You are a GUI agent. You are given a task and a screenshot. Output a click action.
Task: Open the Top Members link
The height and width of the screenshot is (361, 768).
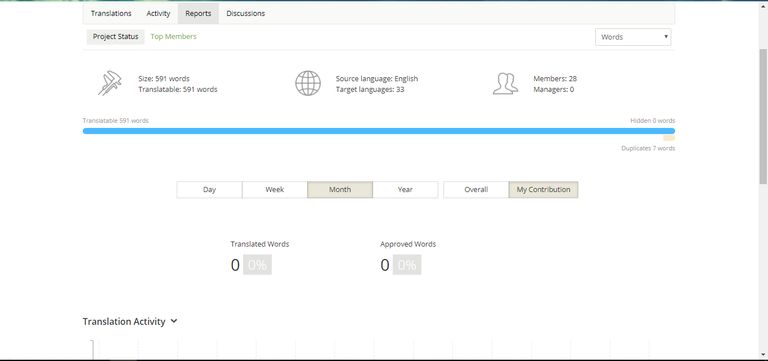[x=173, y=37]
